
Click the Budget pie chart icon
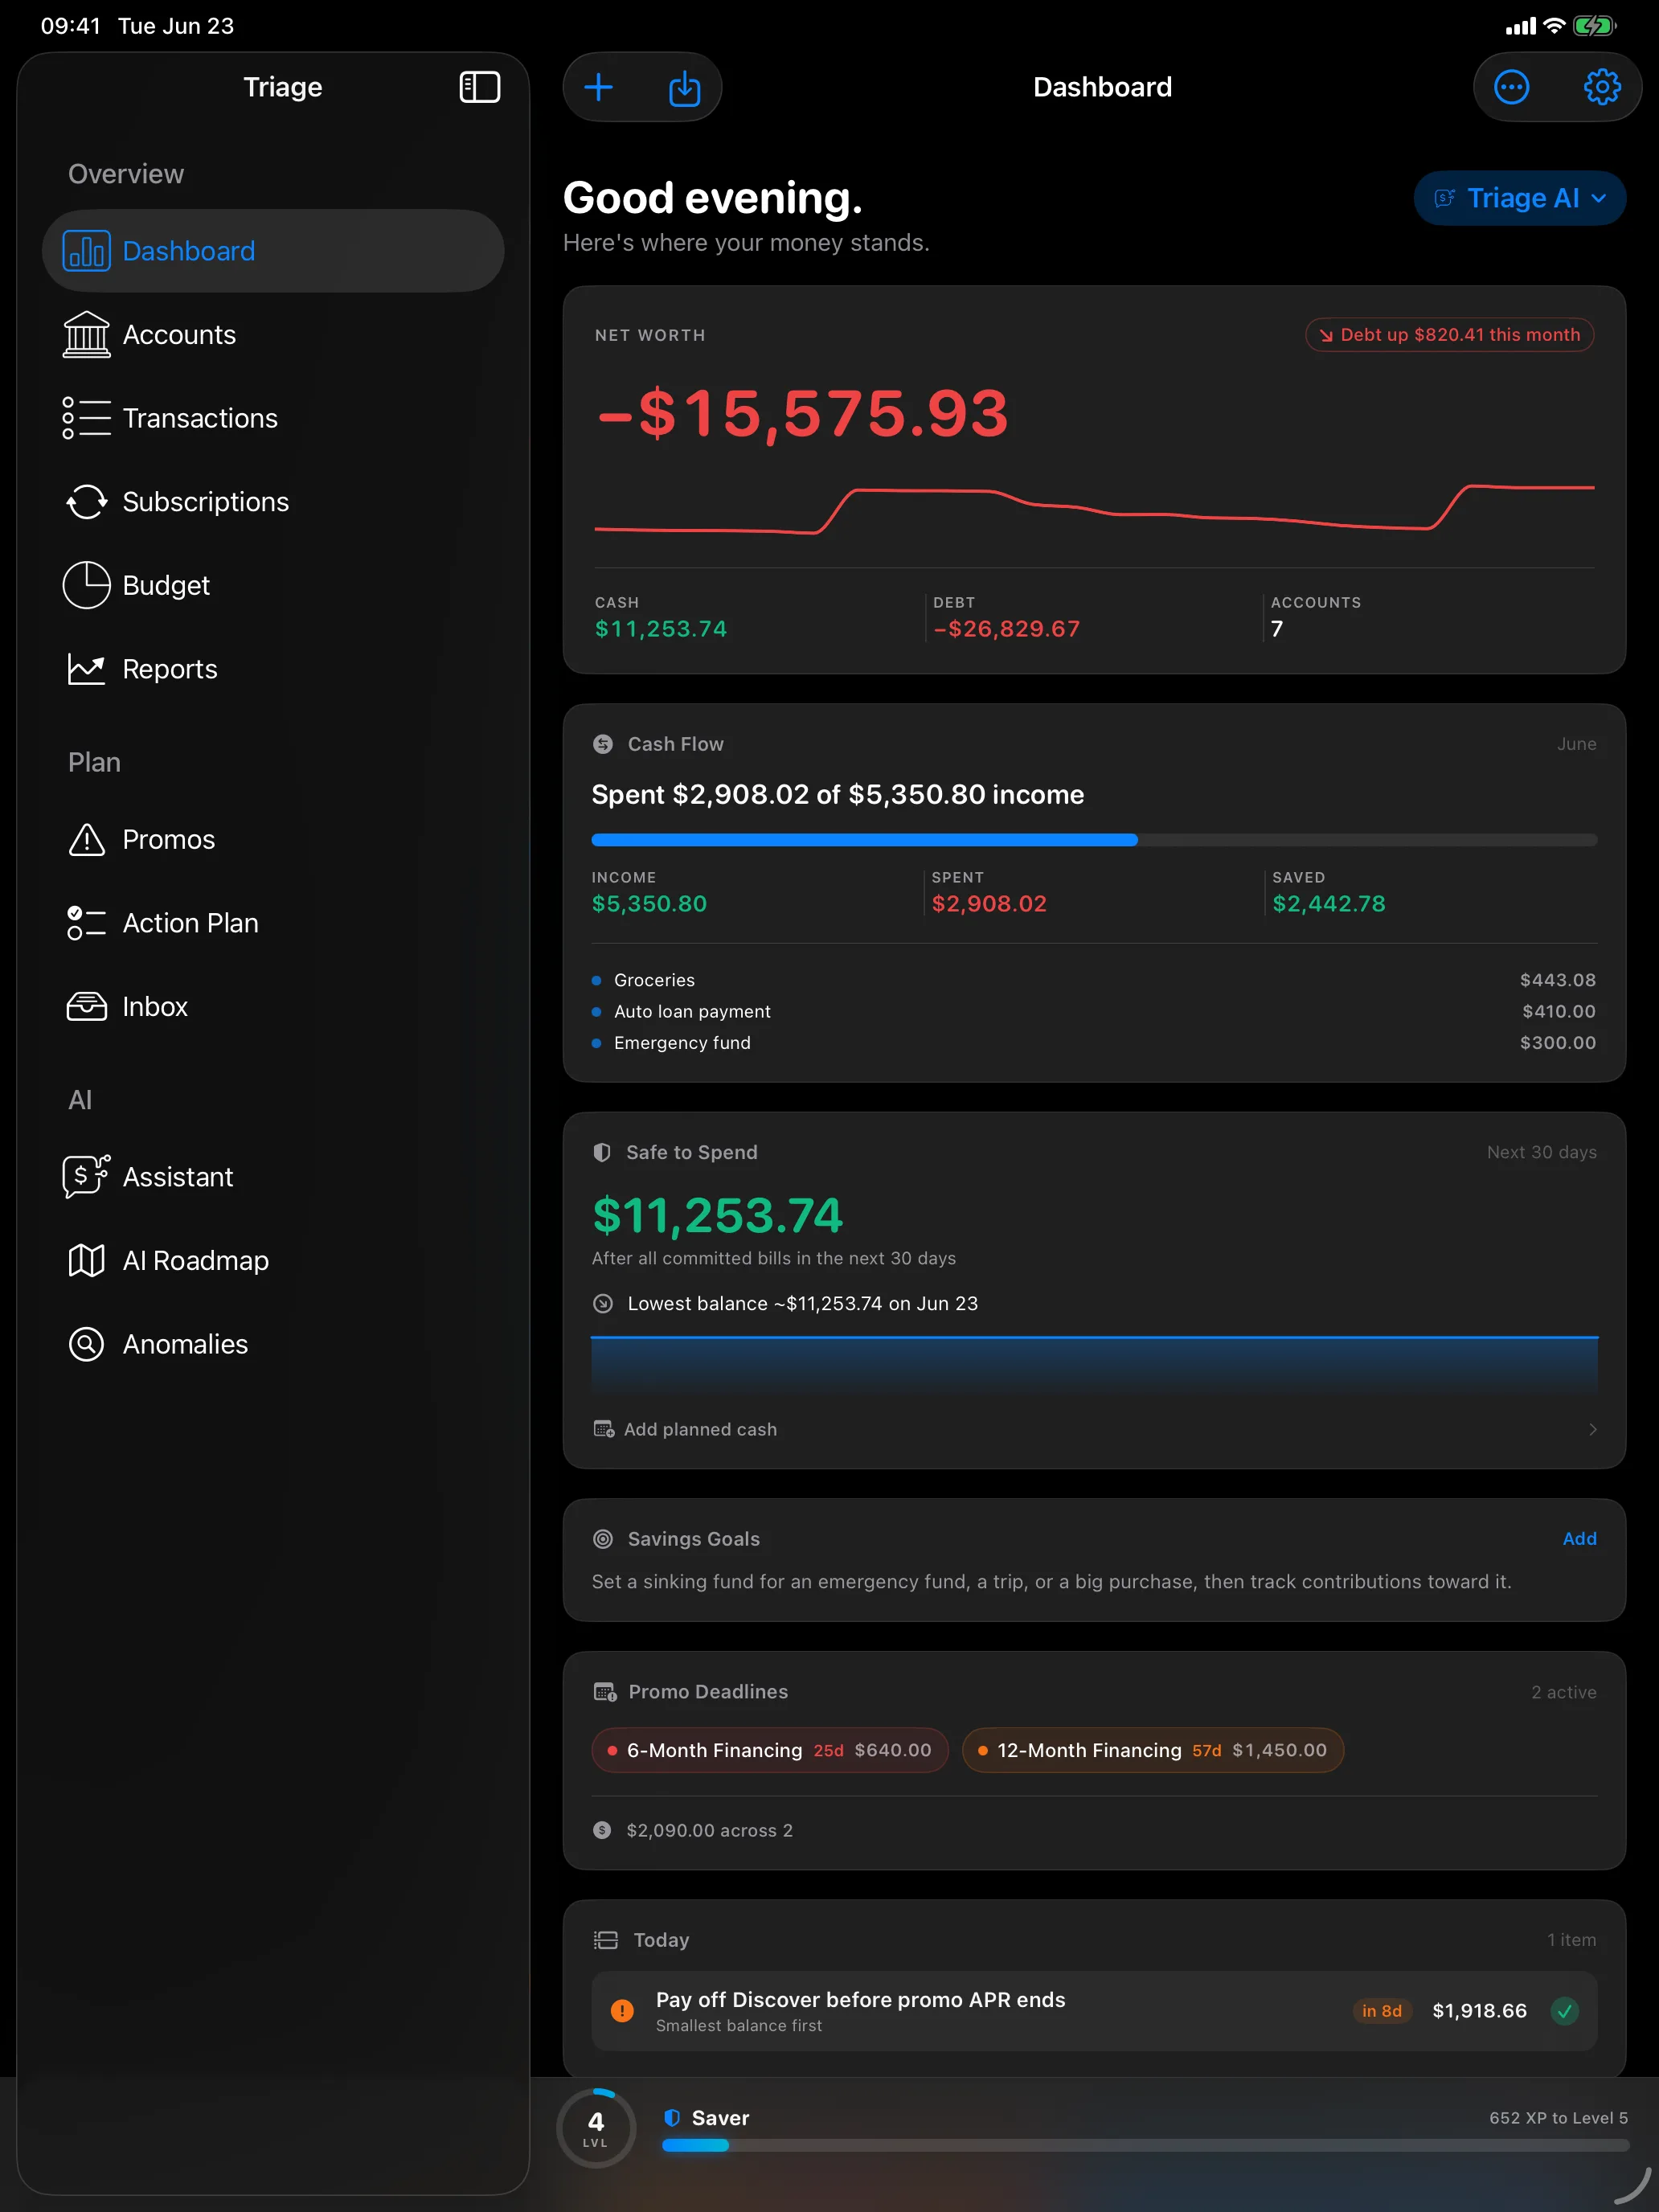[86, 585]
